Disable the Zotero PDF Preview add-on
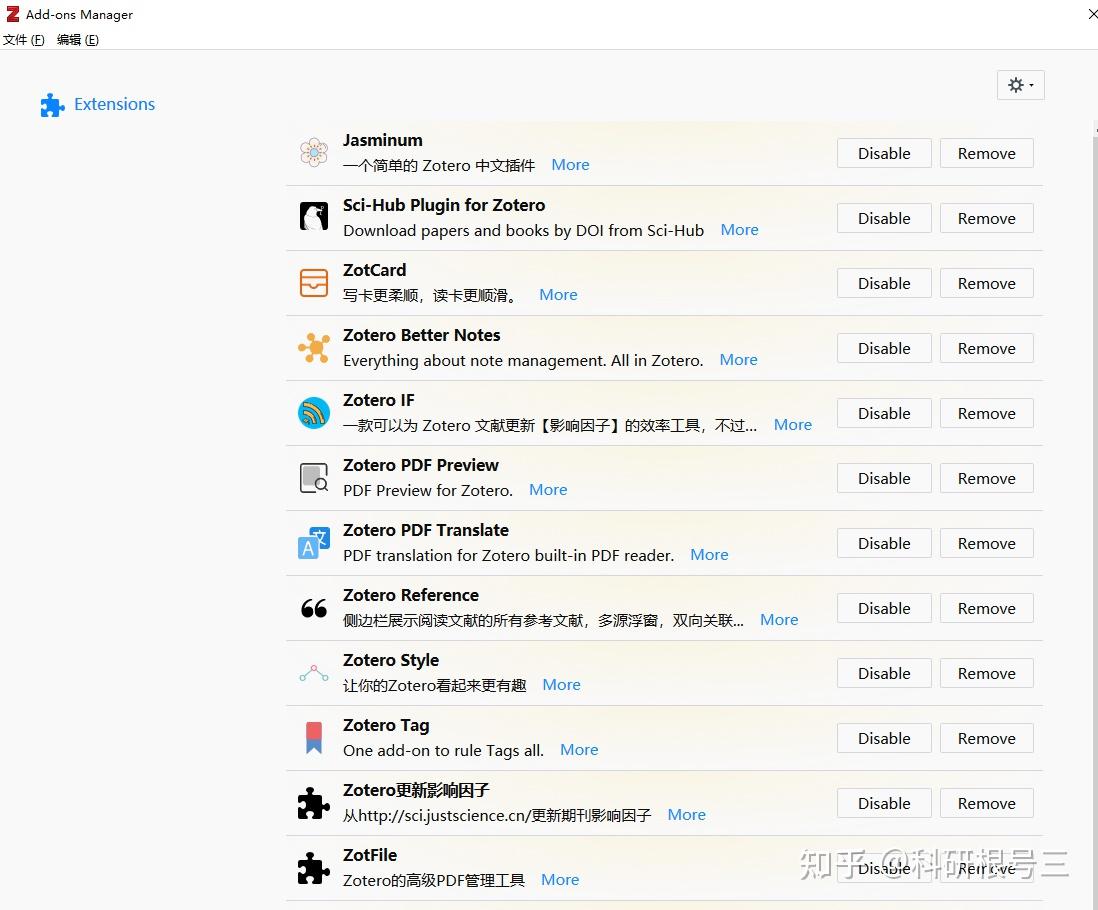 pyautogui.click(x=884, y=478)
